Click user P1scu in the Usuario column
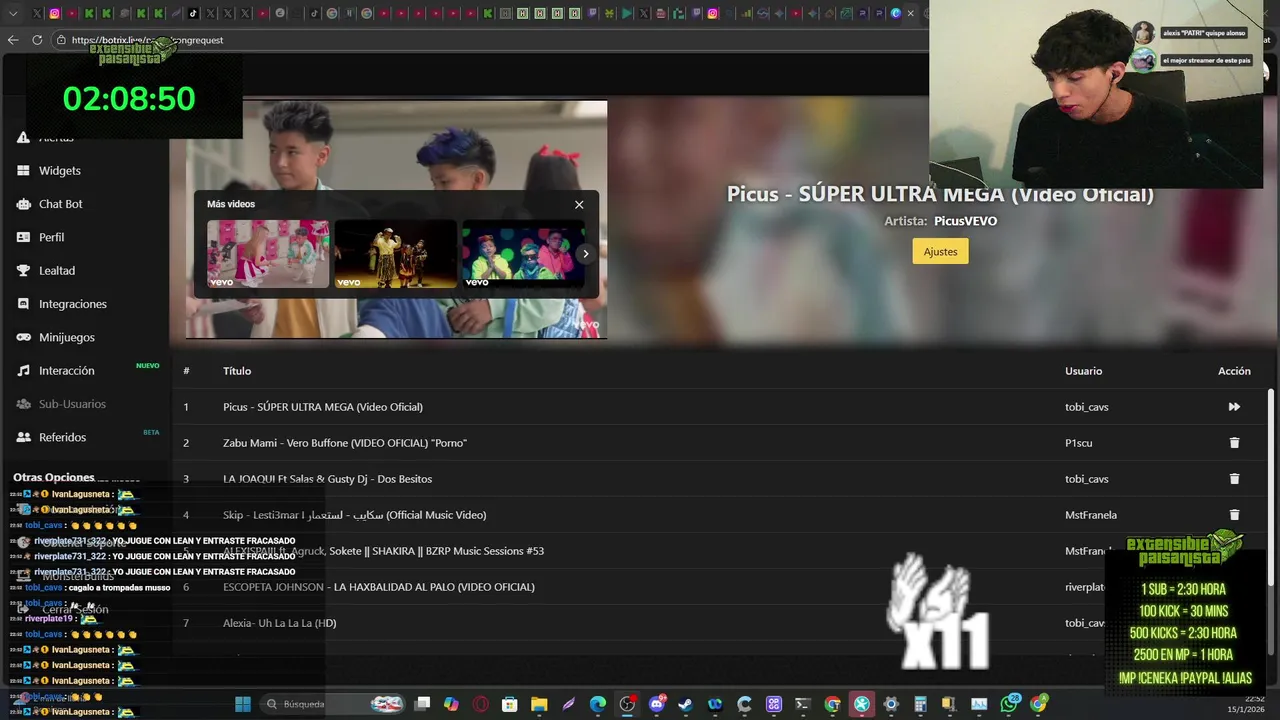The width and height of the screenshot is (1280, 720). (1078, 443)
